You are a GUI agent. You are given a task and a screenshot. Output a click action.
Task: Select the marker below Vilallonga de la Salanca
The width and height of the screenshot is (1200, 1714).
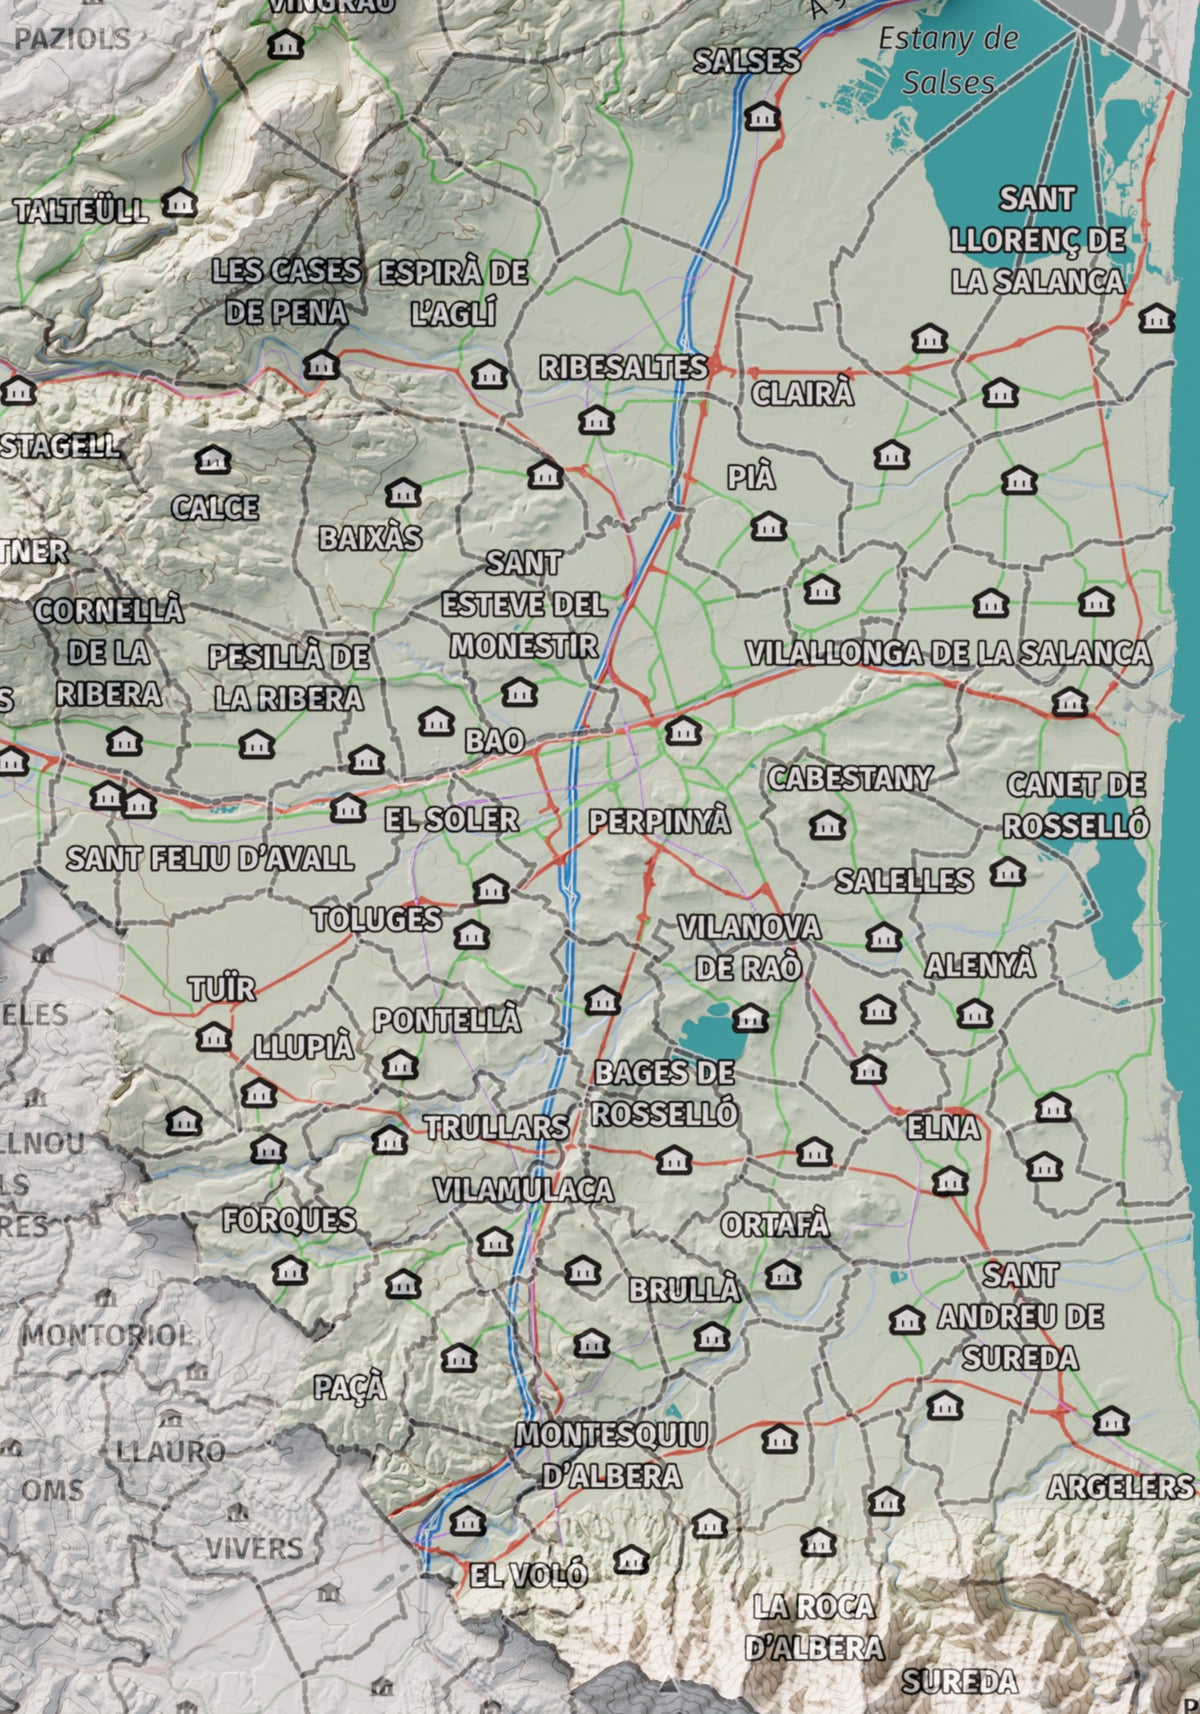(1070, 702)
